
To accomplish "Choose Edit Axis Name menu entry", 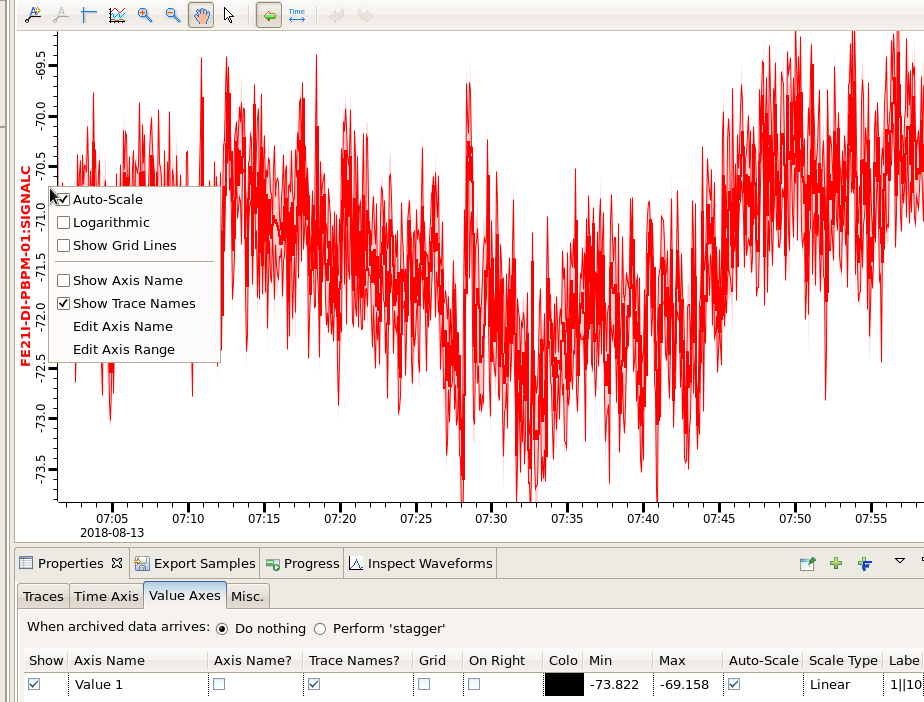I will tap(134, 327).
